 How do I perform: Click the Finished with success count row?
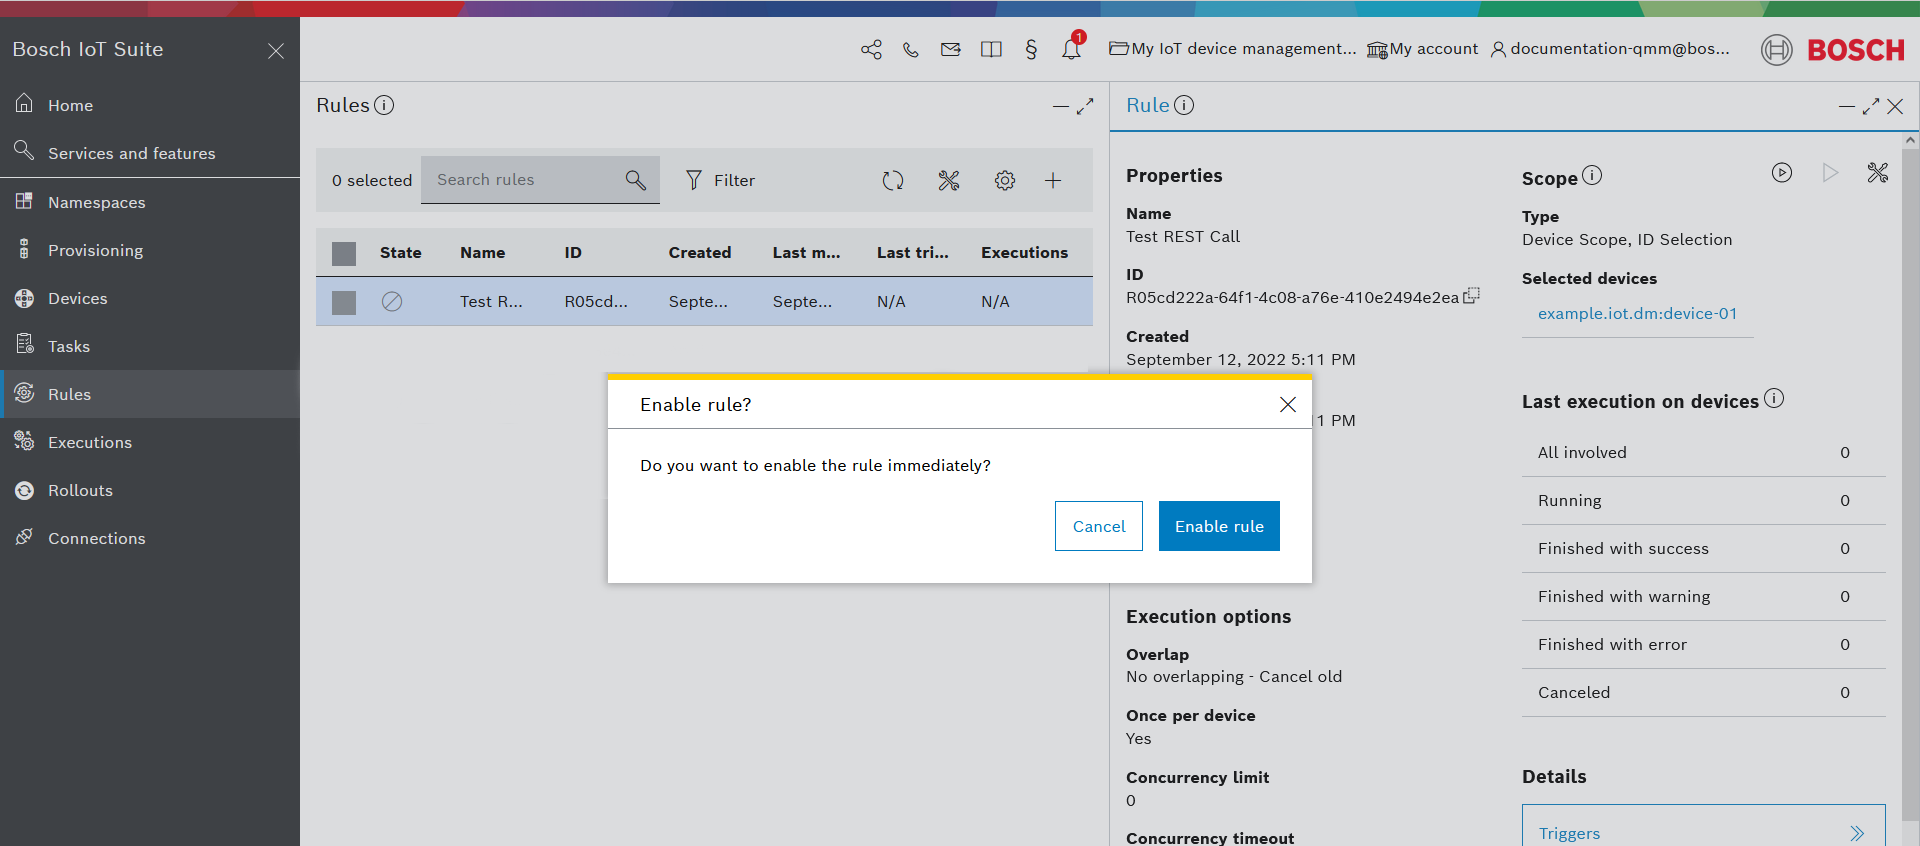click(x=1704, y=549)
